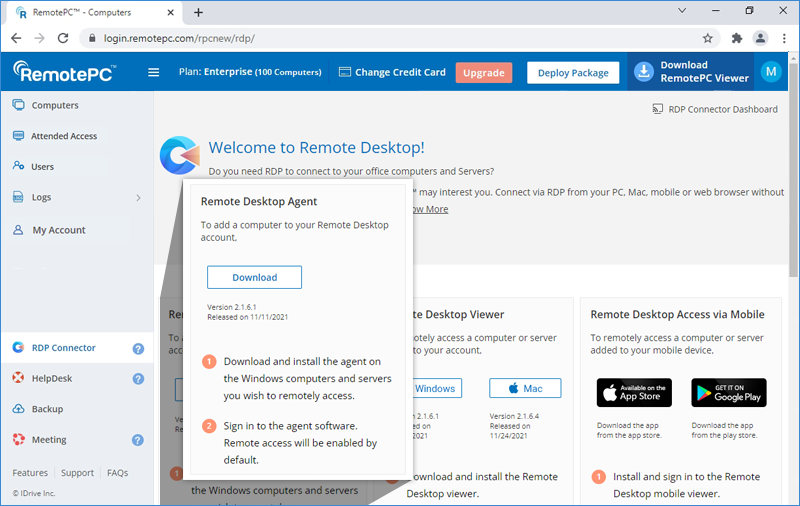Screen dimensions: 800x506
Task: Open the RDP Connector Dashboard link
Action: click(715, 109)
